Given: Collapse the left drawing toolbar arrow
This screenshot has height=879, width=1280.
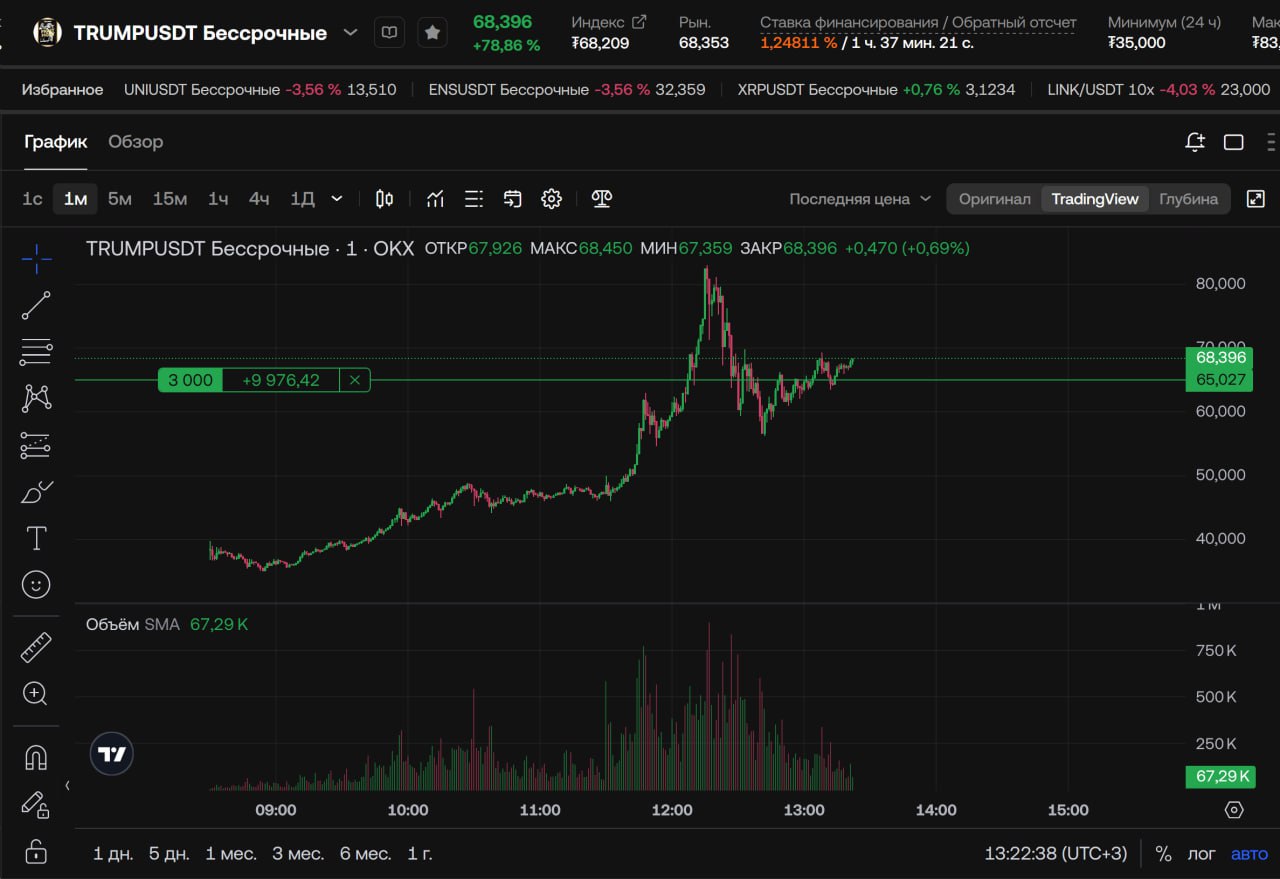Looking at the screenshot, I should coord(68,786).
